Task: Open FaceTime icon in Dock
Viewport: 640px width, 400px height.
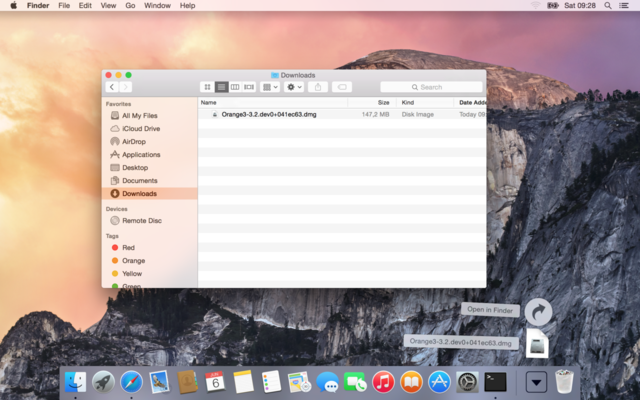Action: click(355, 382)
